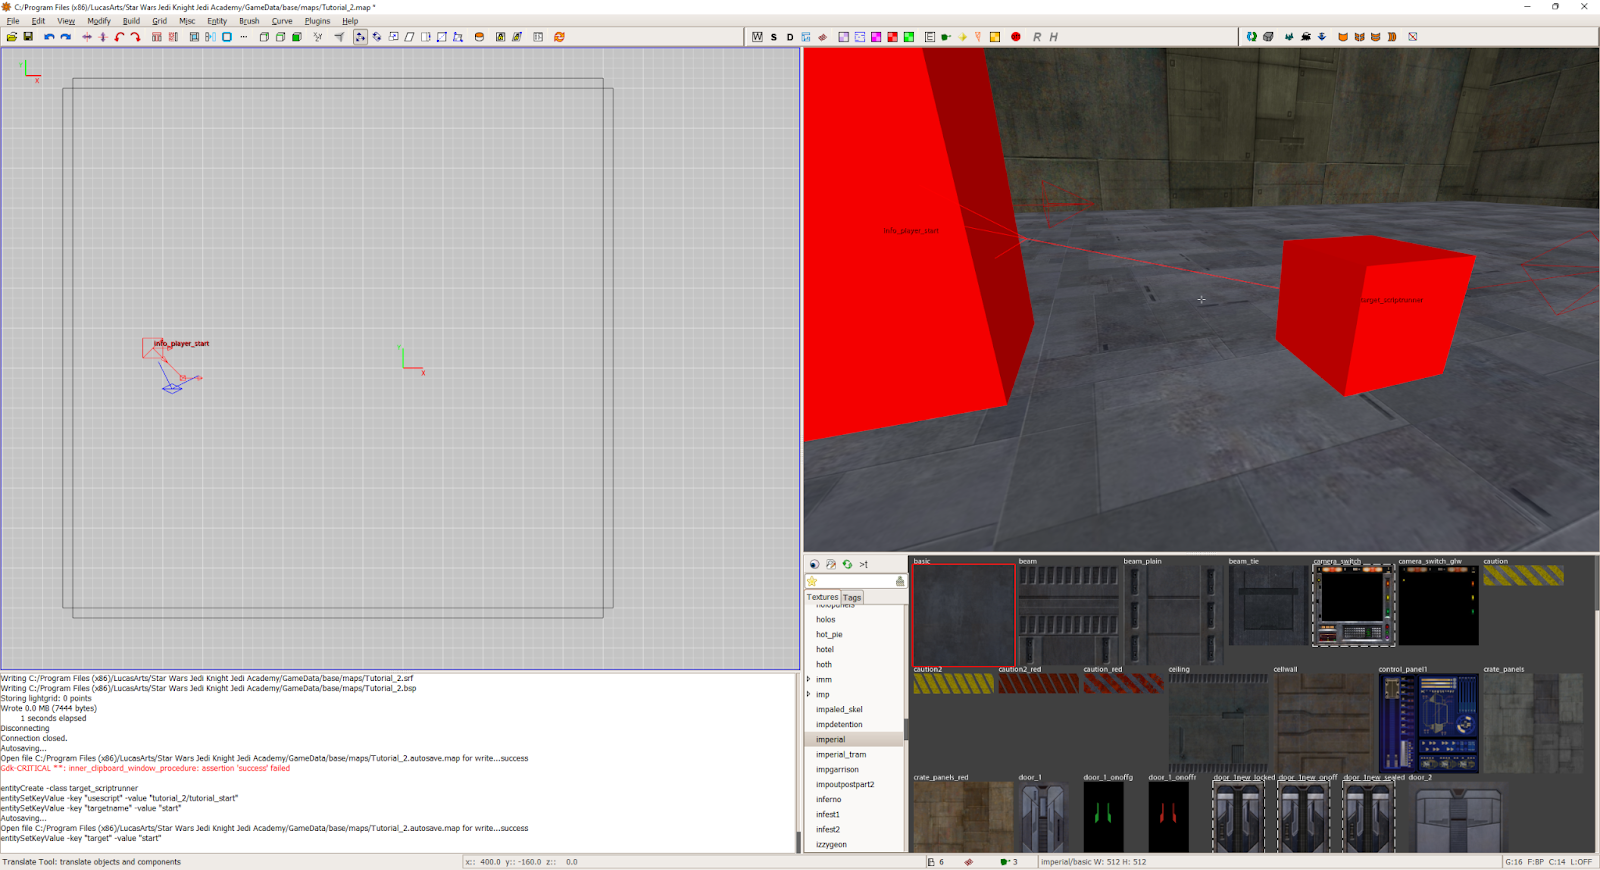Screen dimensions: 1600x870
Task: Expand the imp texture folder
Action: click(x=809, y=694)
